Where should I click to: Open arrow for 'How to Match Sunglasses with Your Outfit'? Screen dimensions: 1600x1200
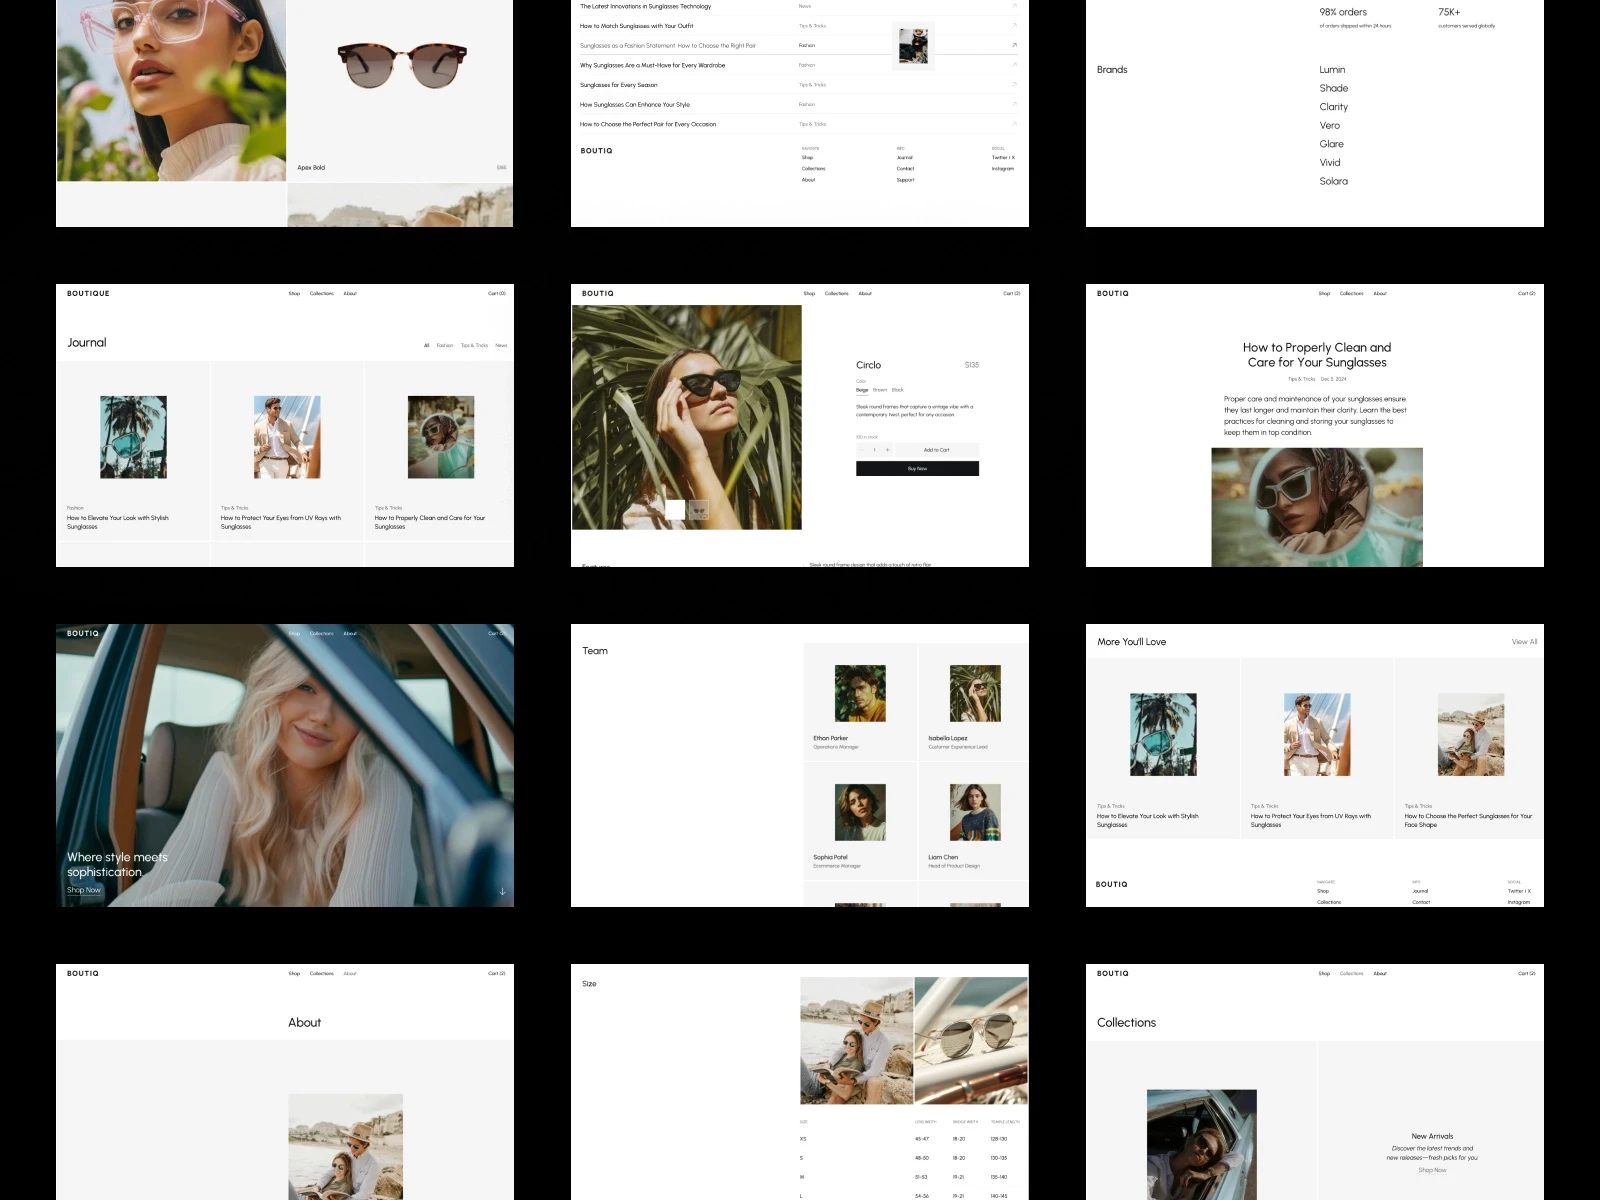[x=1014, y=26]
